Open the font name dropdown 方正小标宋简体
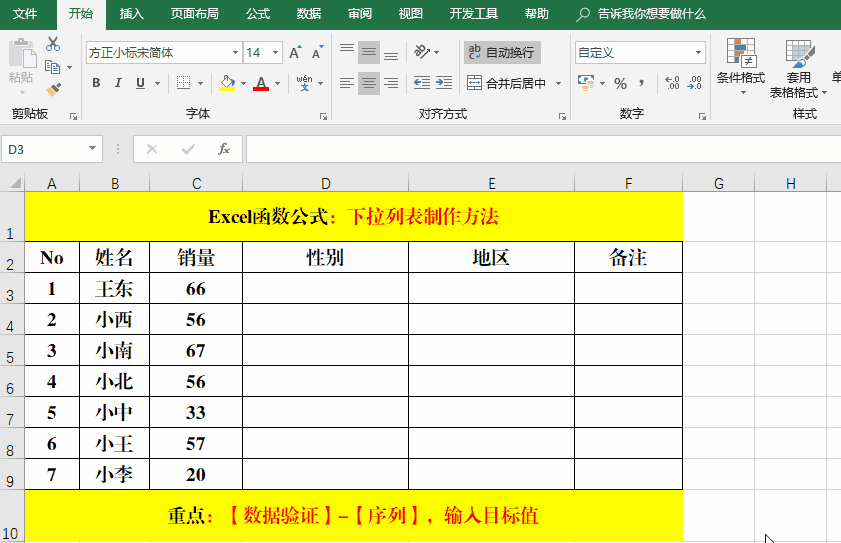This screenshot has height=543, width=841. 235,53
